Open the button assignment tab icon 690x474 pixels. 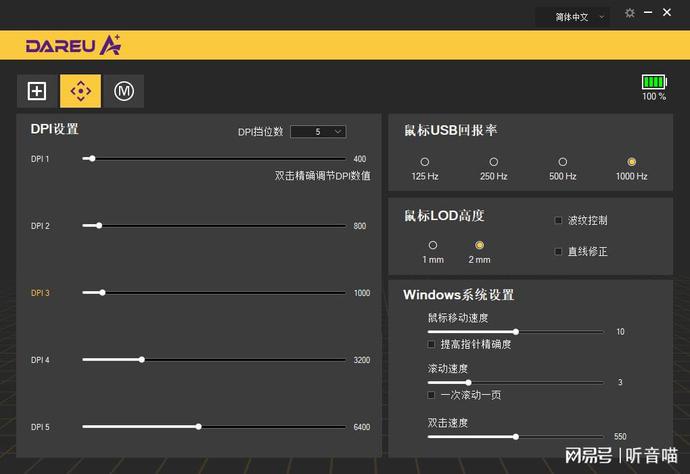point(37,91)
